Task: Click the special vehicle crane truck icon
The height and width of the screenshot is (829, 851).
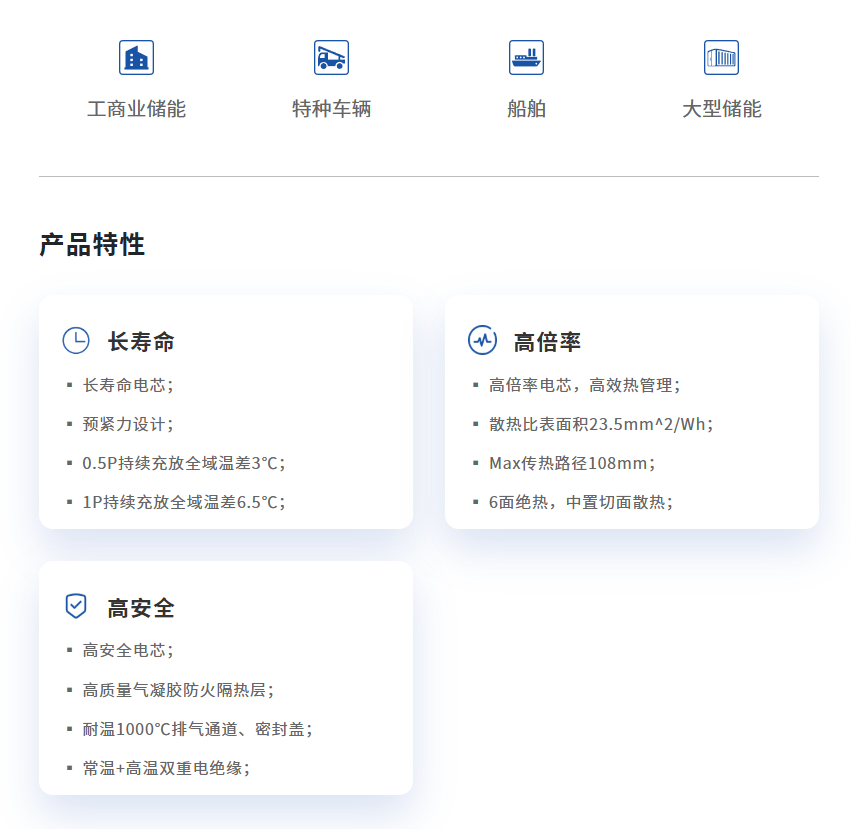Action: tap(331, 58)
